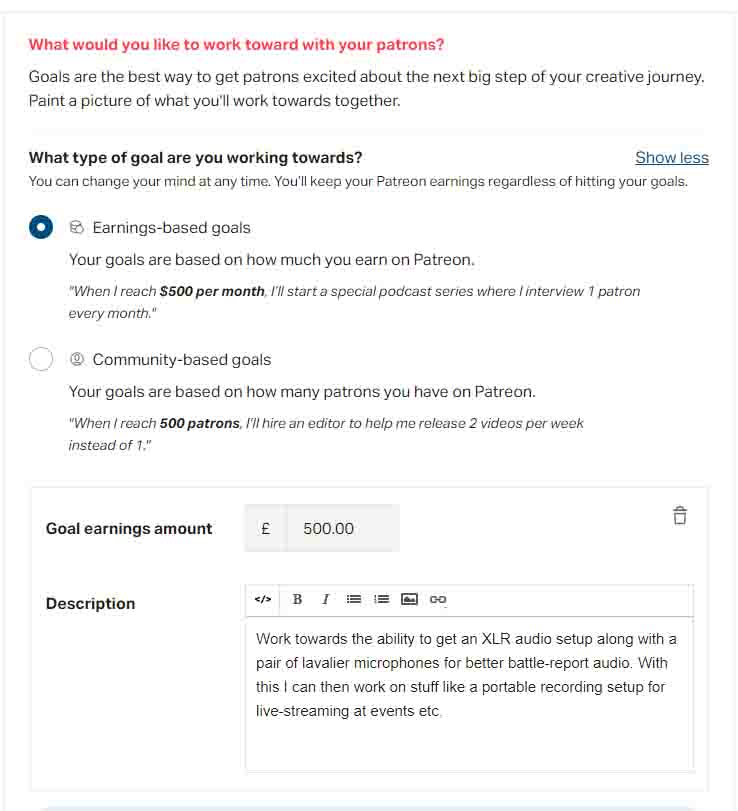
Task: Delete the goal using the trash icon
Action: click(680, 516)
